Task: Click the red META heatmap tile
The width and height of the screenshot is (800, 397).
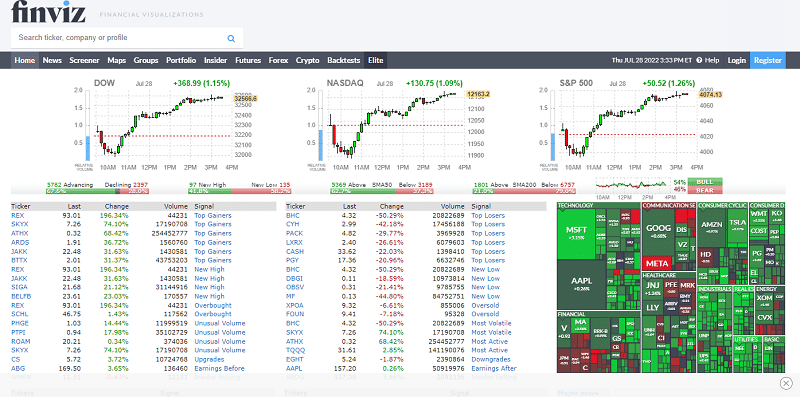Action: tap(657, 263)
